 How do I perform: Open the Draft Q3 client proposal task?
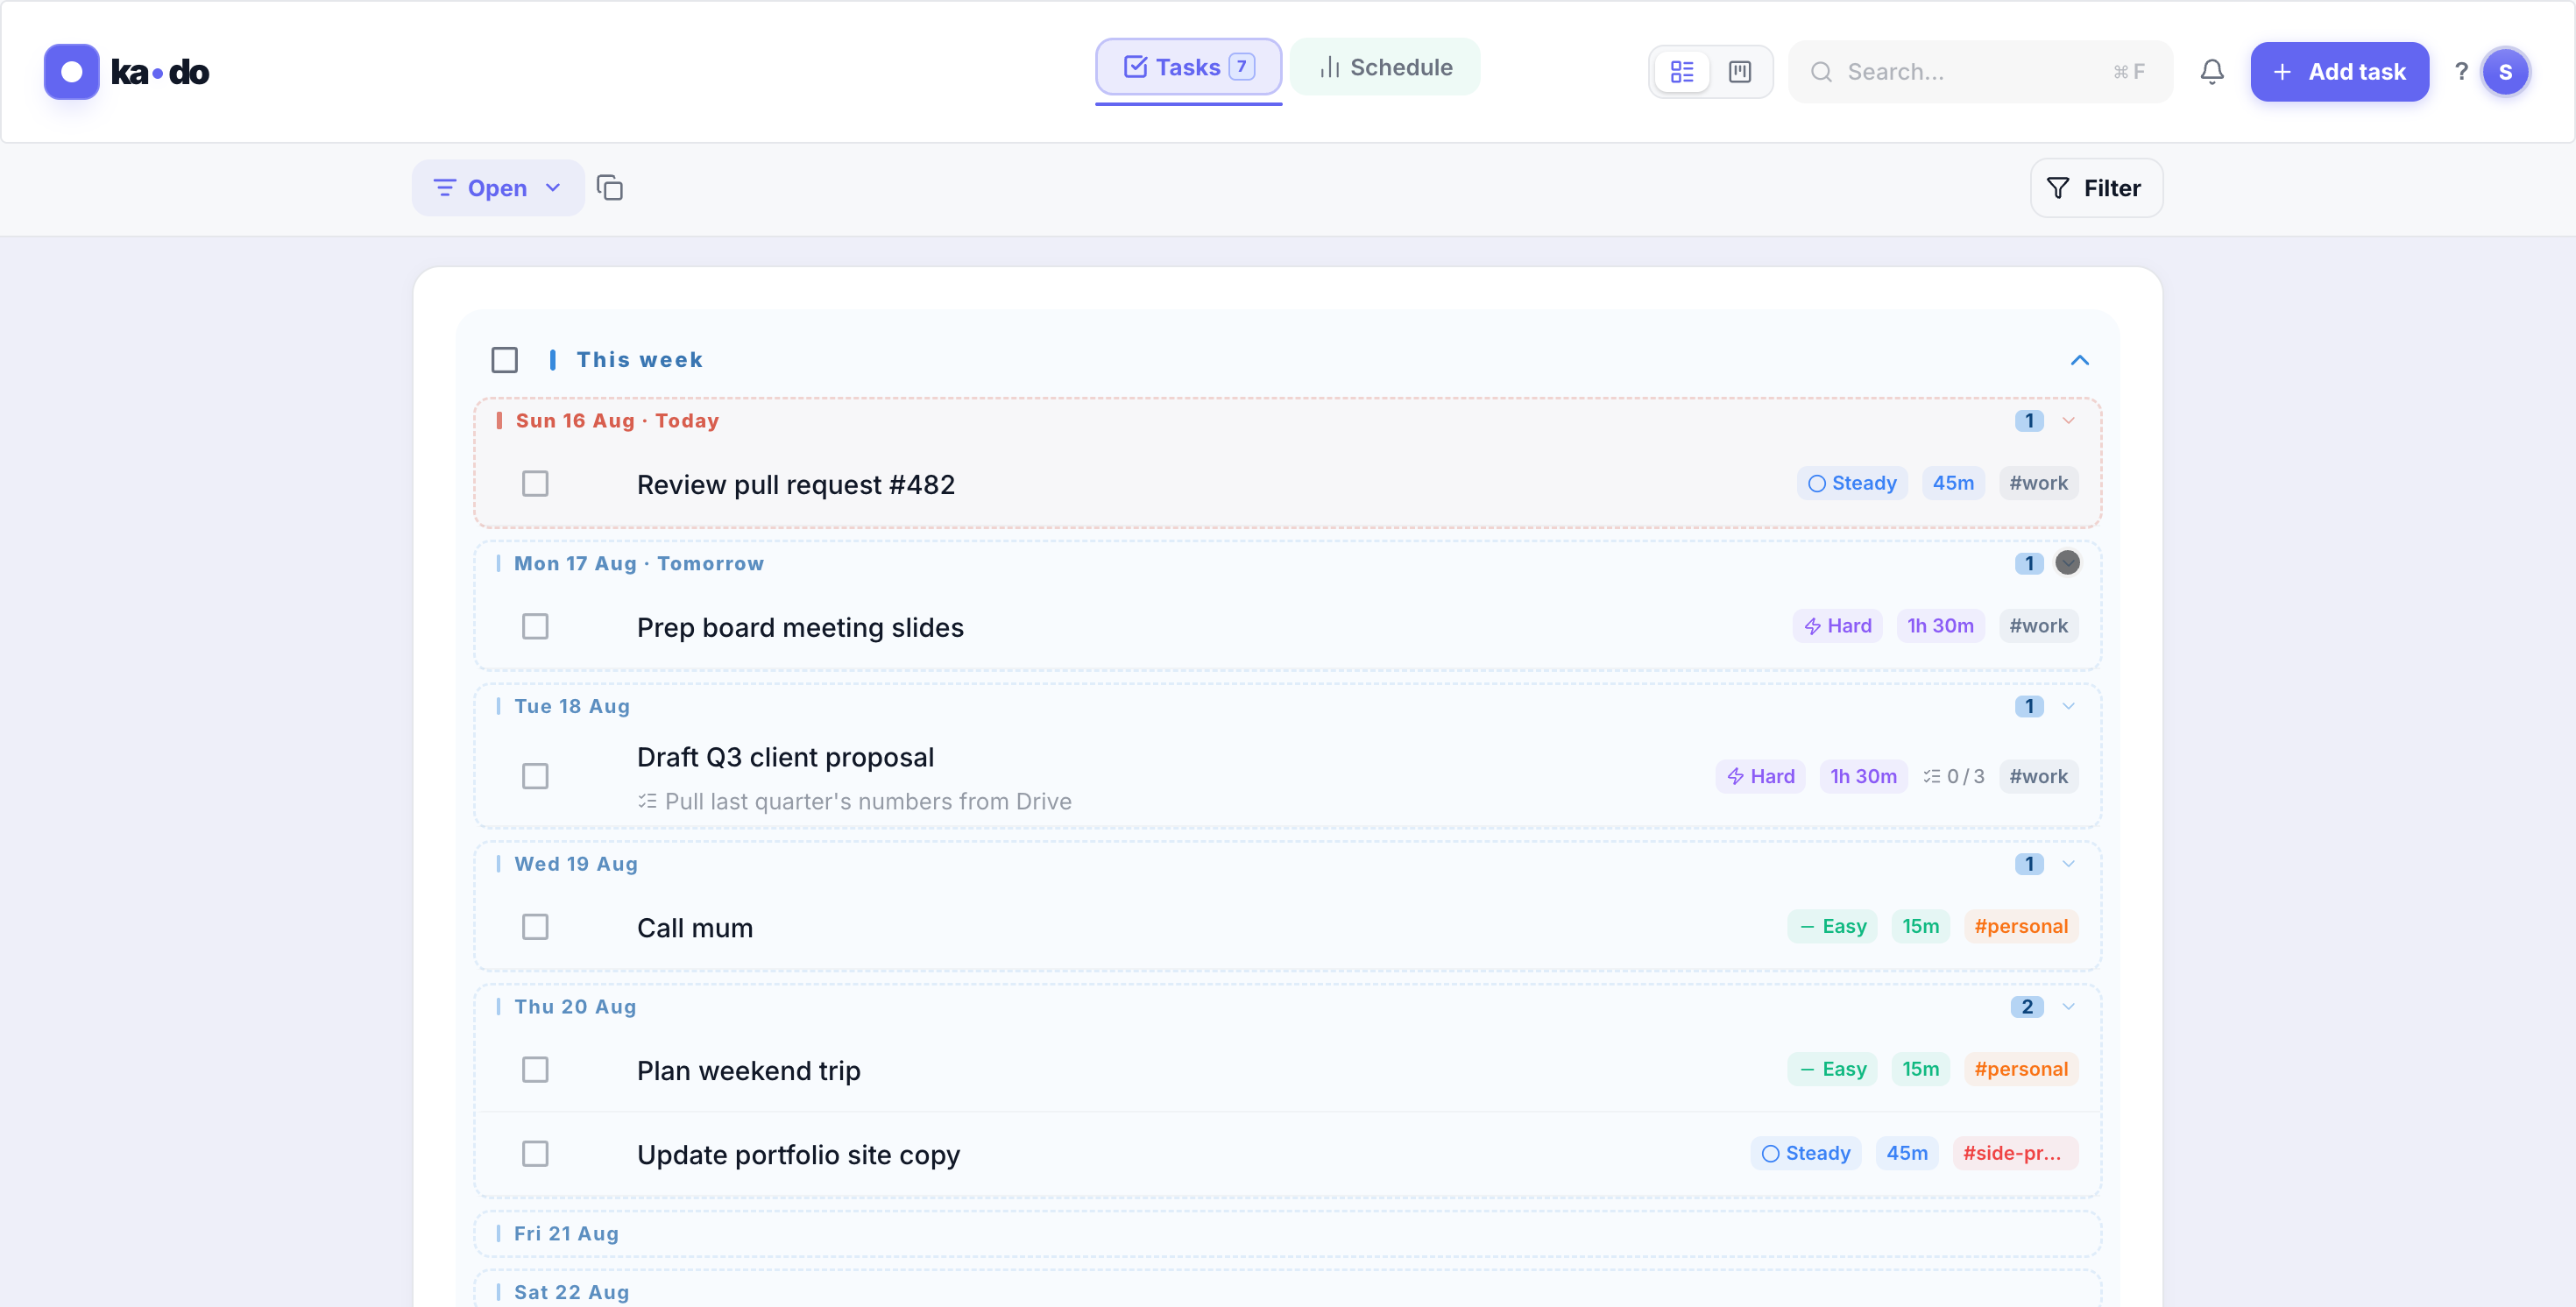(785, 758)
